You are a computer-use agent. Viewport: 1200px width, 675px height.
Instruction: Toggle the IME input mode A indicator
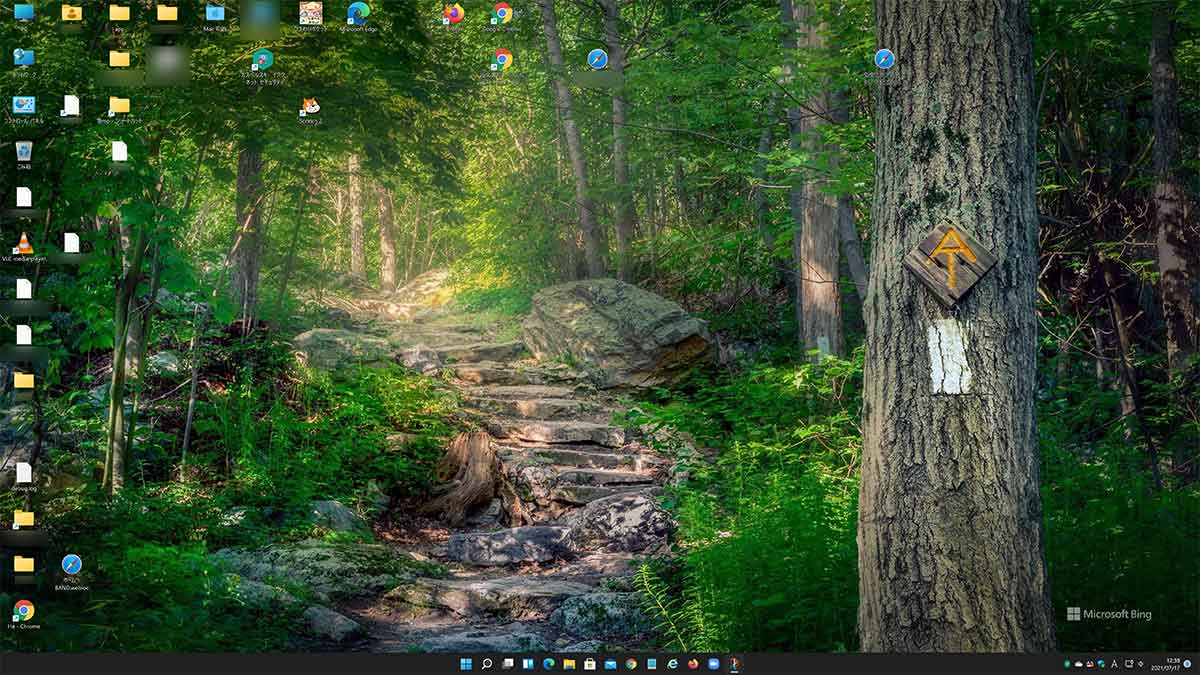coord(1114,664)
